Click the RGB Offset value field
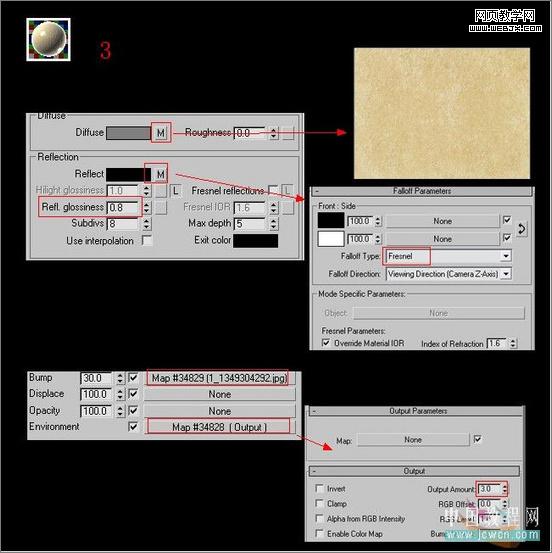 click(x=490, y=504)
